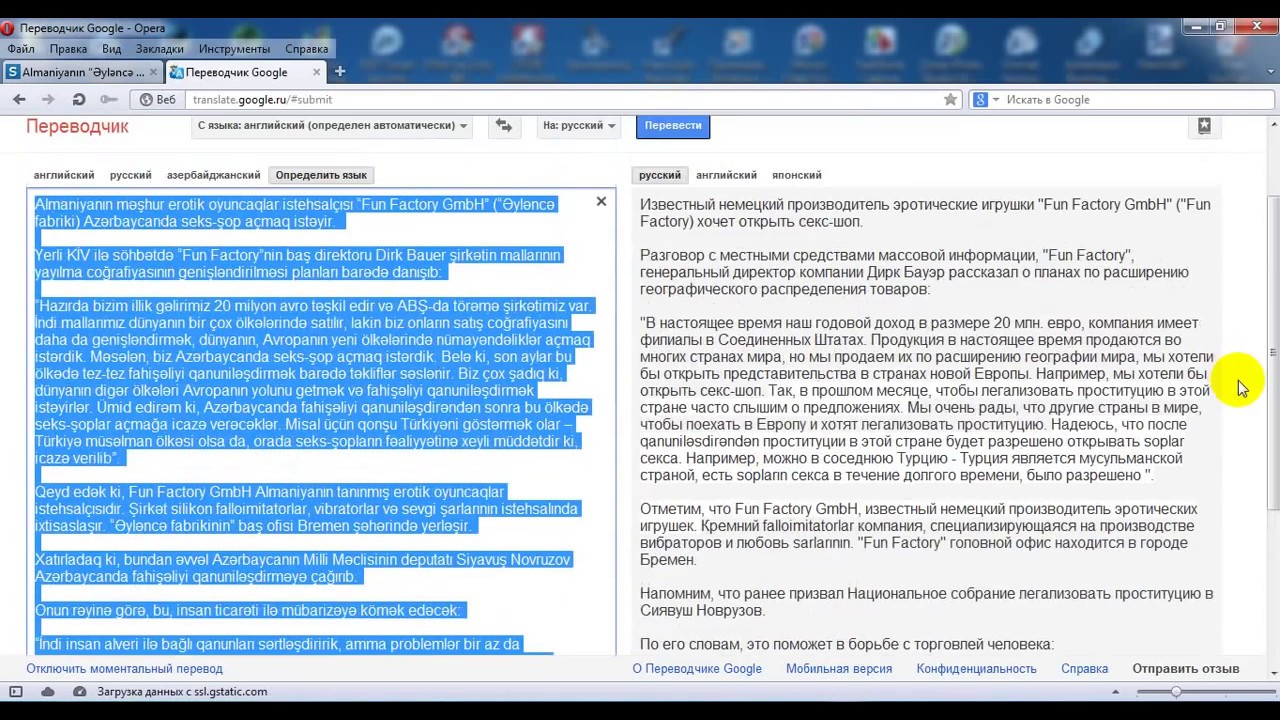This screenshot has width=1280, height=720.
Task: Choose русский as source language
Action: point(130,175)
